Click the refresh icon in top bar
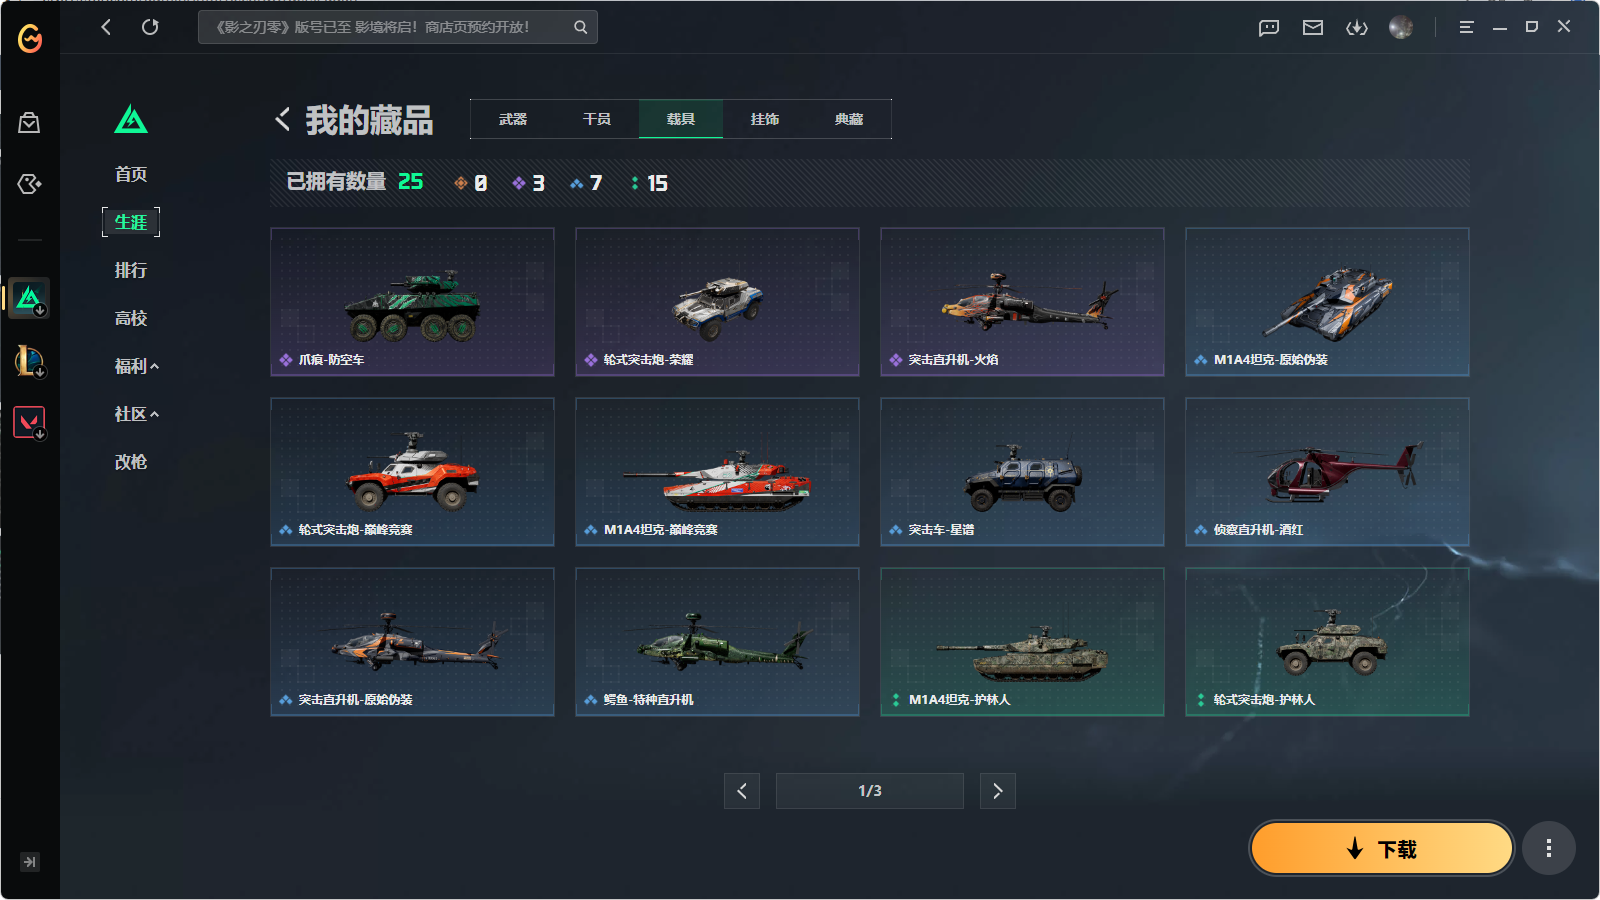This screenshot has height=900, width=1600. (150, 27)
